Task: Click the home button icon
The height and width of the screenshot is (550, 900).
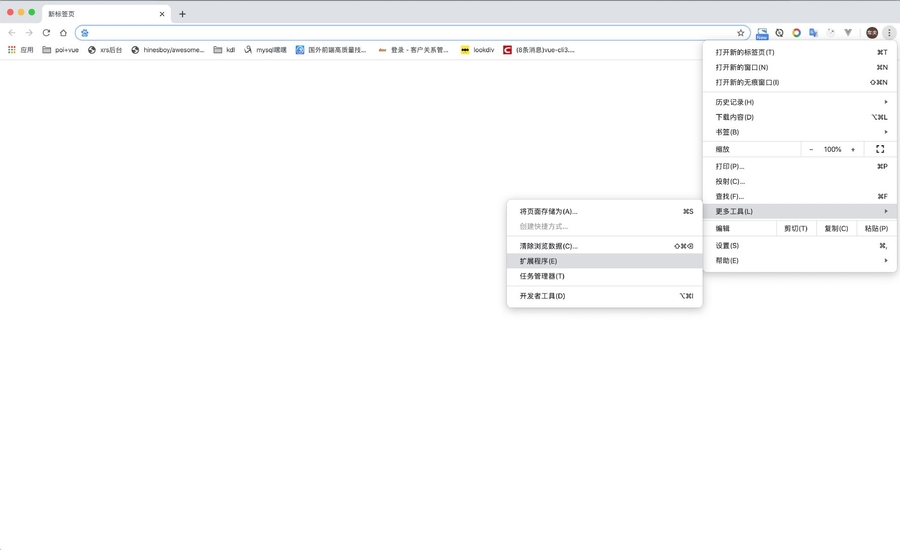Action: coord(63,32)
